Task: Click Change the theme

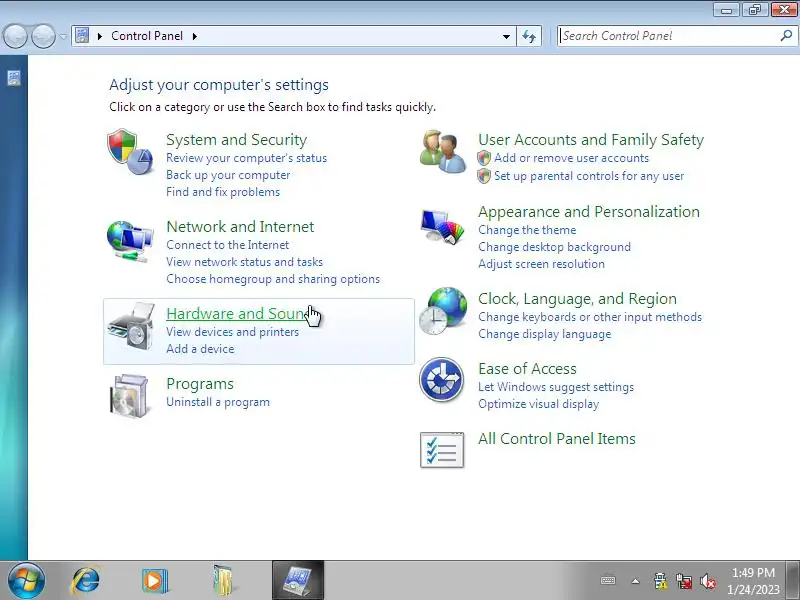Action: 527,230
